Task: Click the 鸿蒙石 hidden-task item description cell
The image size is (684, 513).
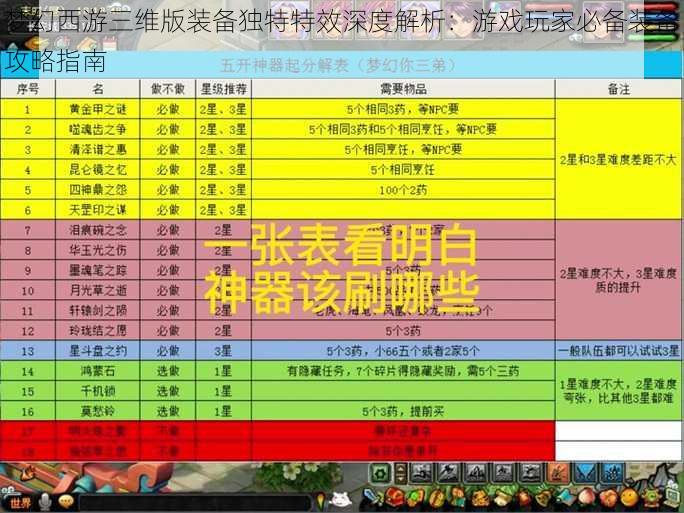Action: pos(403,371)
